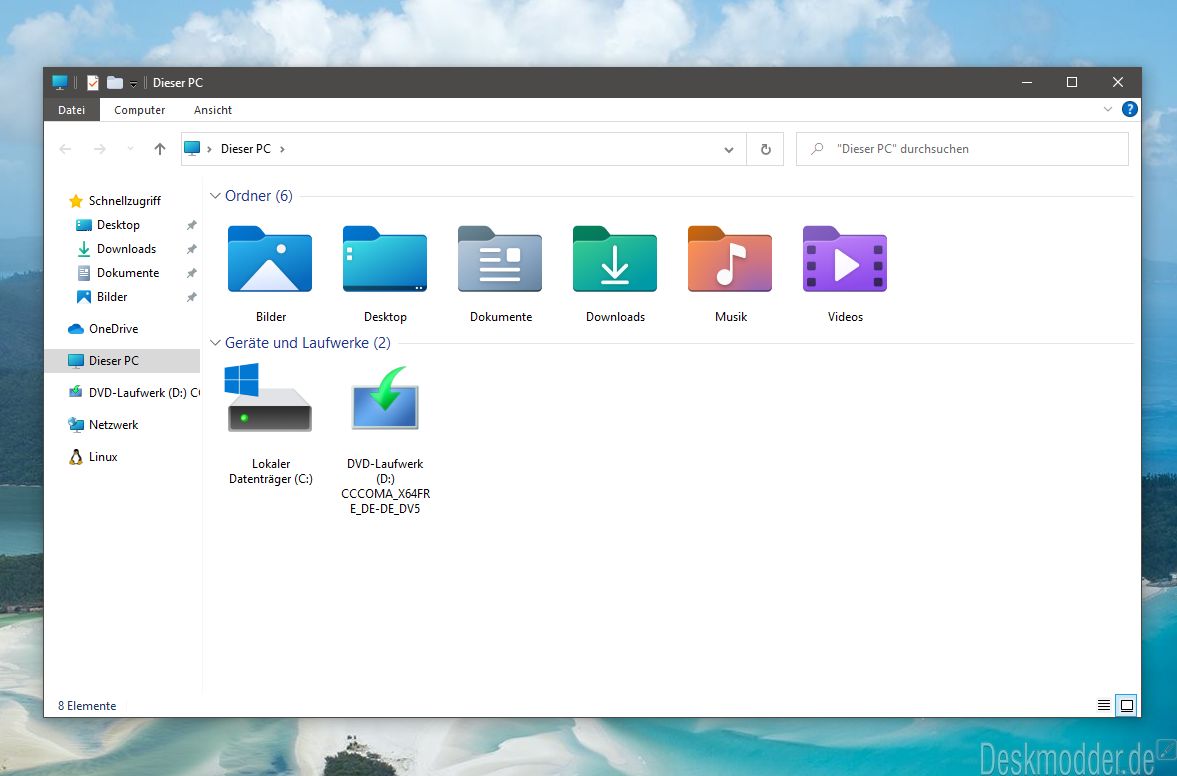Open Desktop under Schnellzugriff in navigation pane
Screen dimensions: 1177x776
point(118,224)
